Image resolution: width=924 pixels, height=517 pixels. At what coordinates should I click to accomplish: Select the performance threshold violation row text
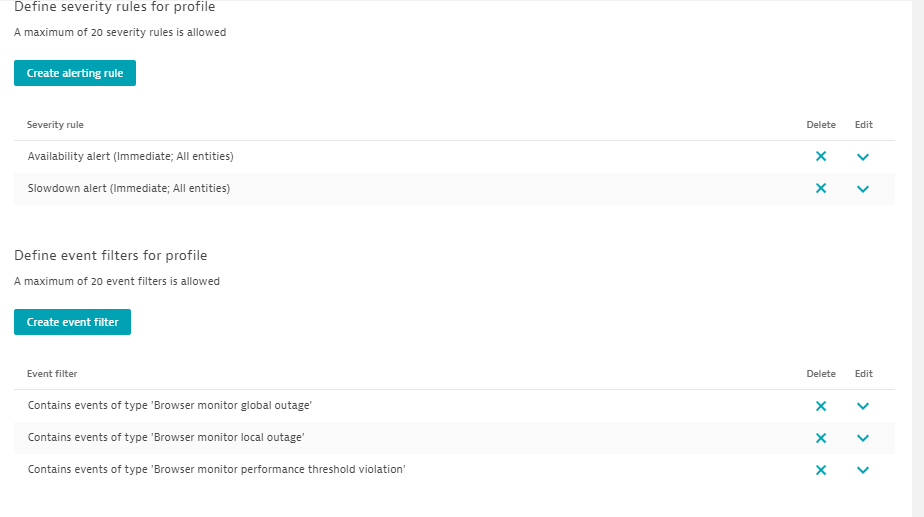[216, 470]
